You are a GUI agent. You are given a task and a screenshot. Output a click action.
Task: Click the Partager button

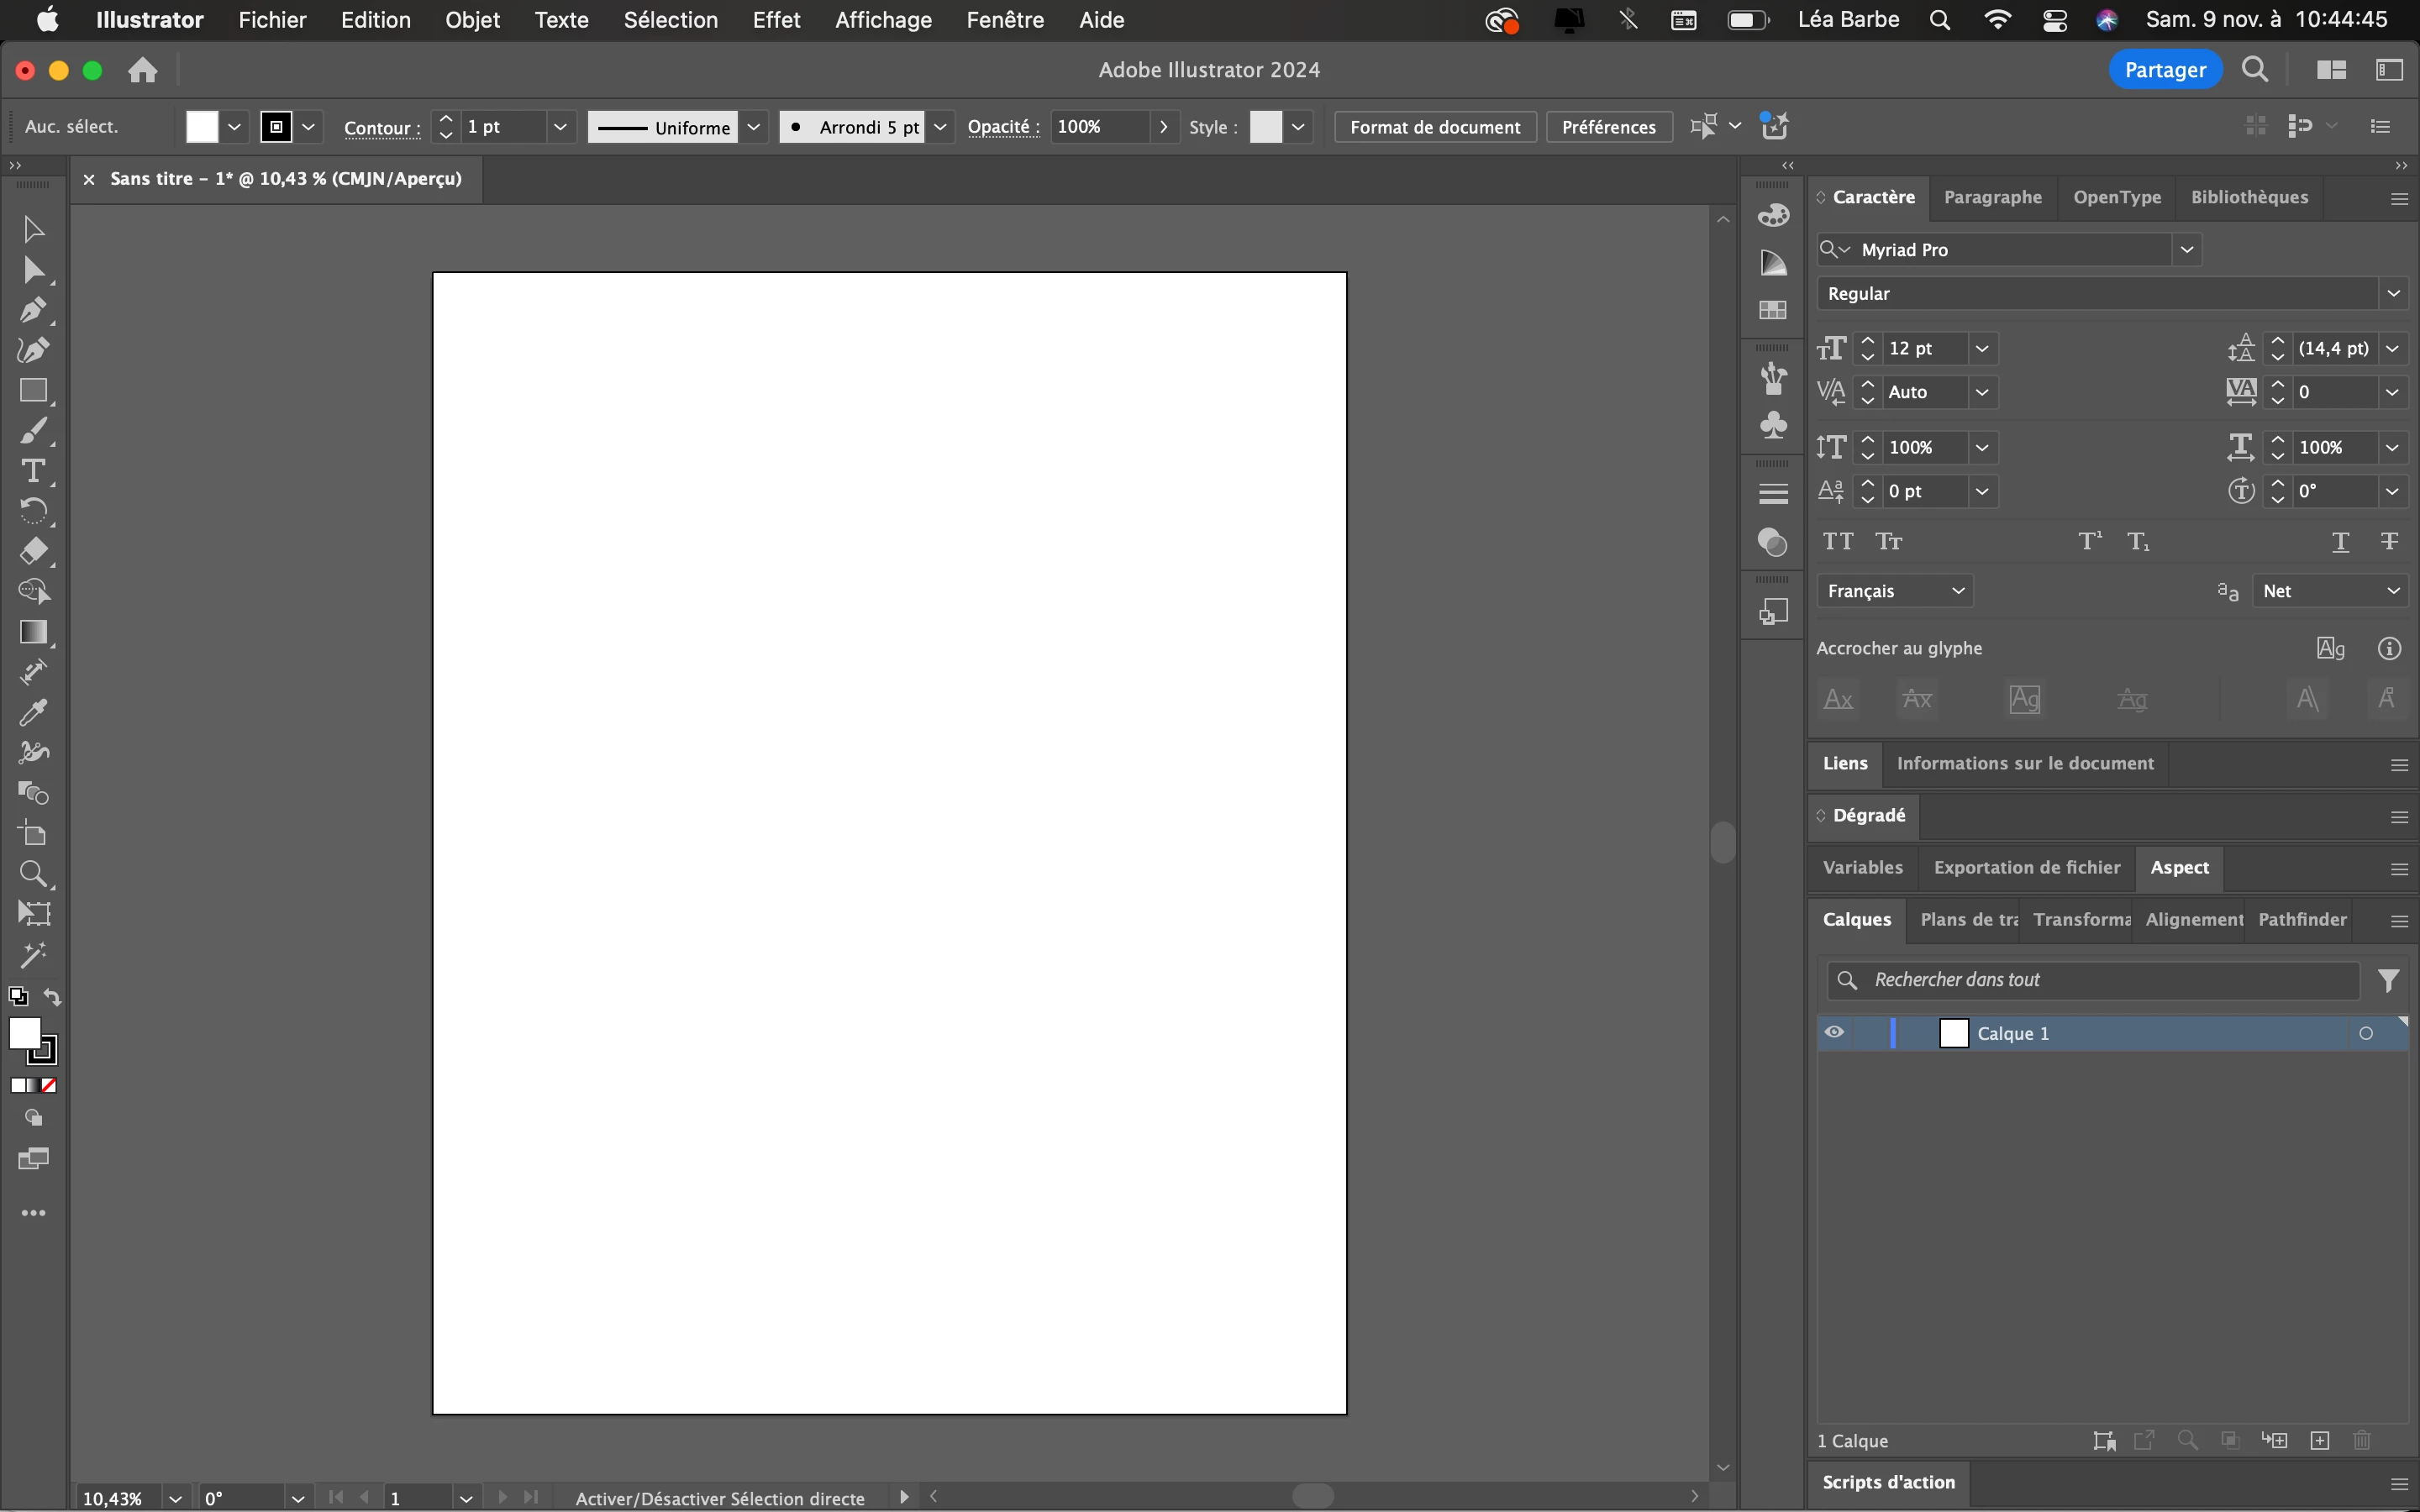pyautogui.click(x=2165, y=70)
